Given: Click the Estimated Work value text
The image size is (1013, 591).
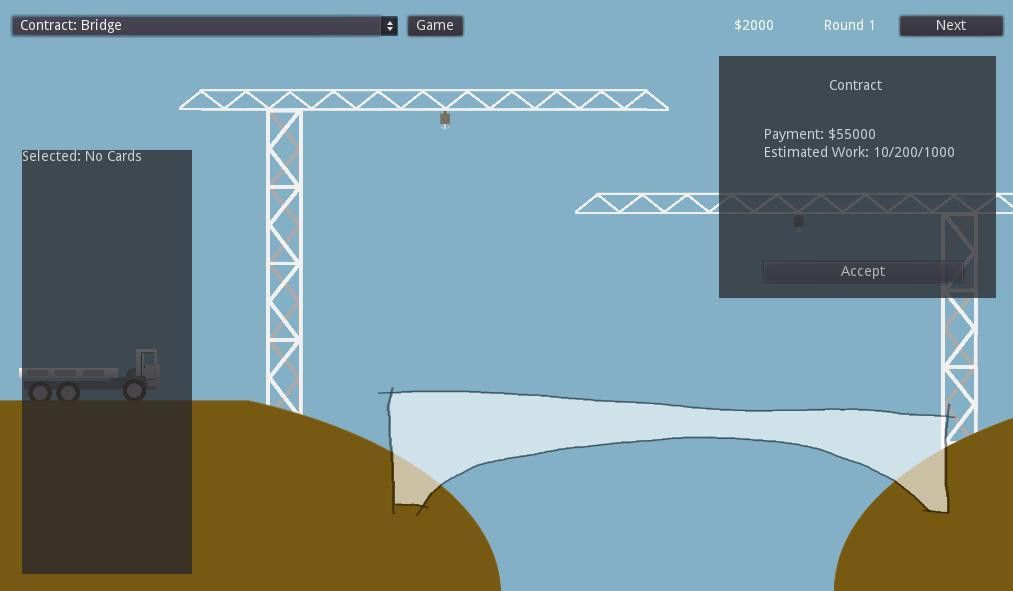Looking at the screenshot, I should [914, 152].
